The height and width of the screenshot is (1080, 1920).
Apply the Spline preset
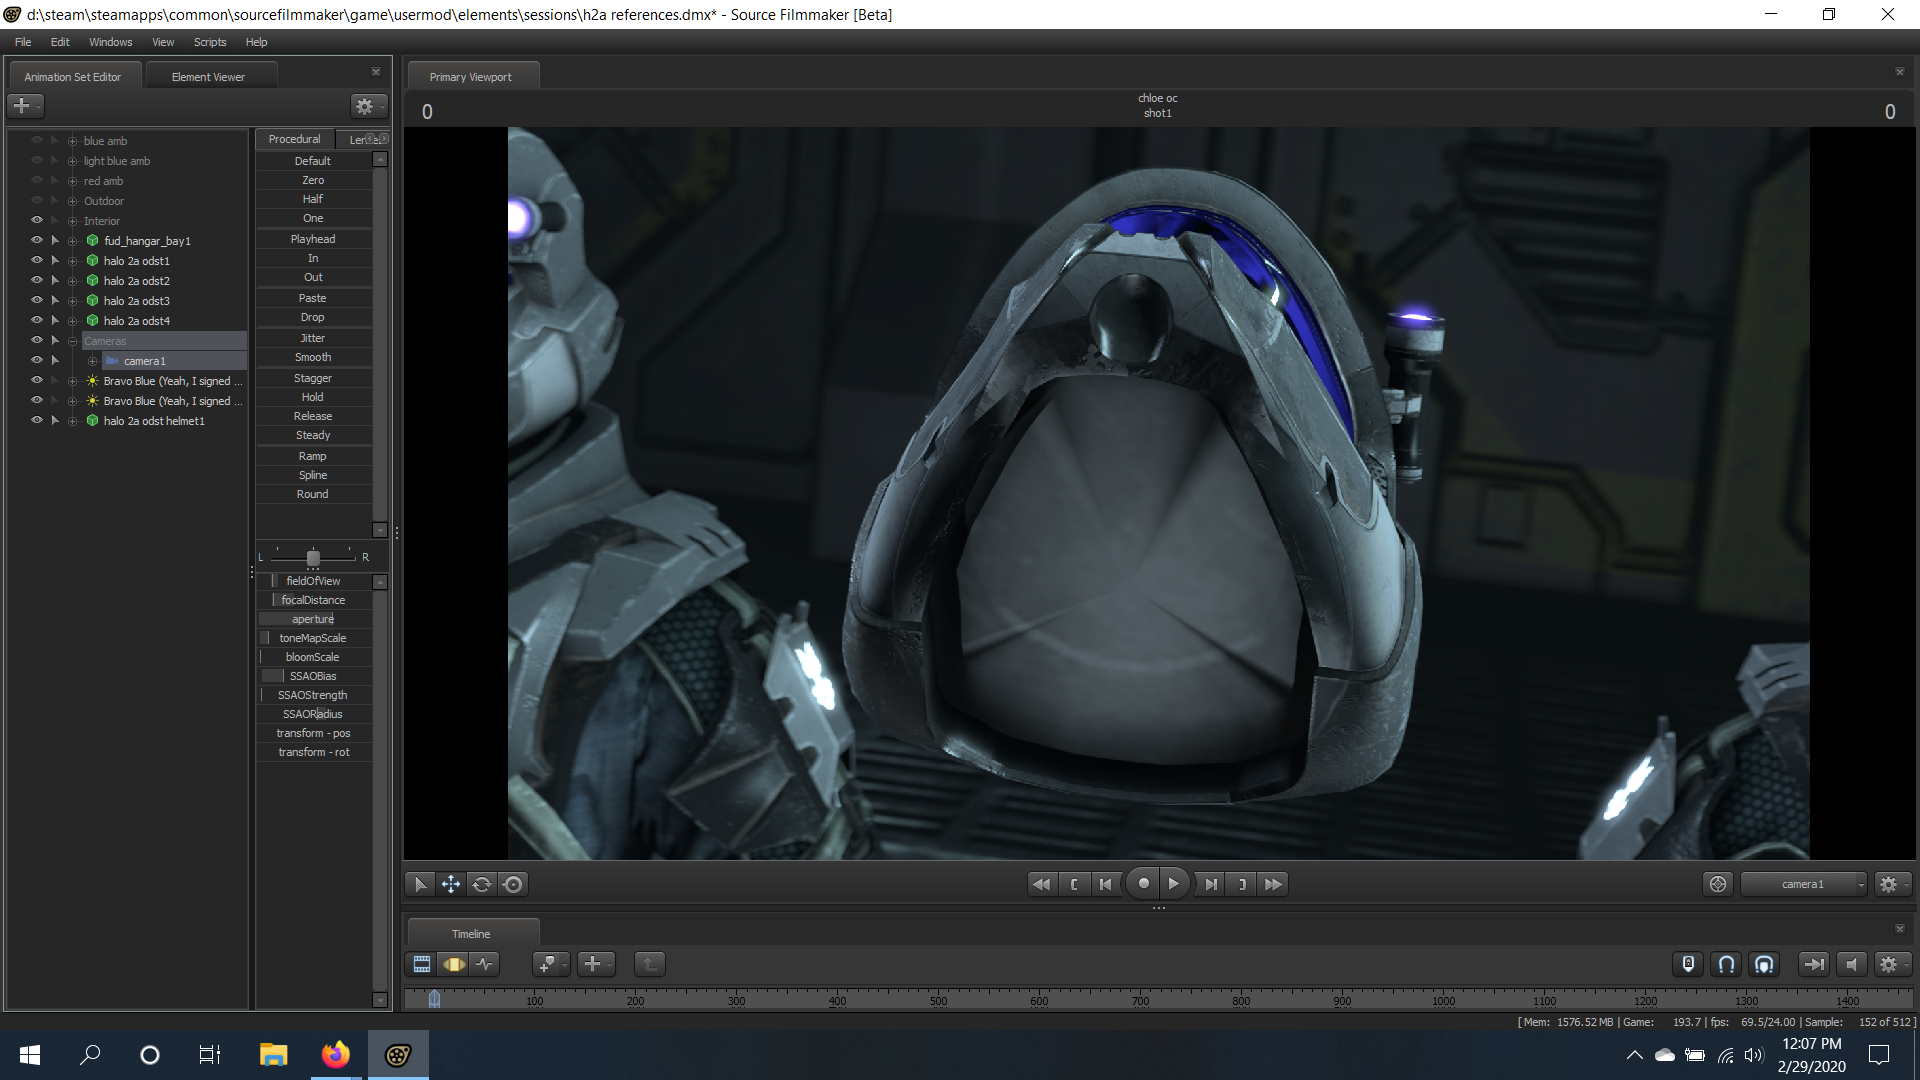(x=313, y=475)
